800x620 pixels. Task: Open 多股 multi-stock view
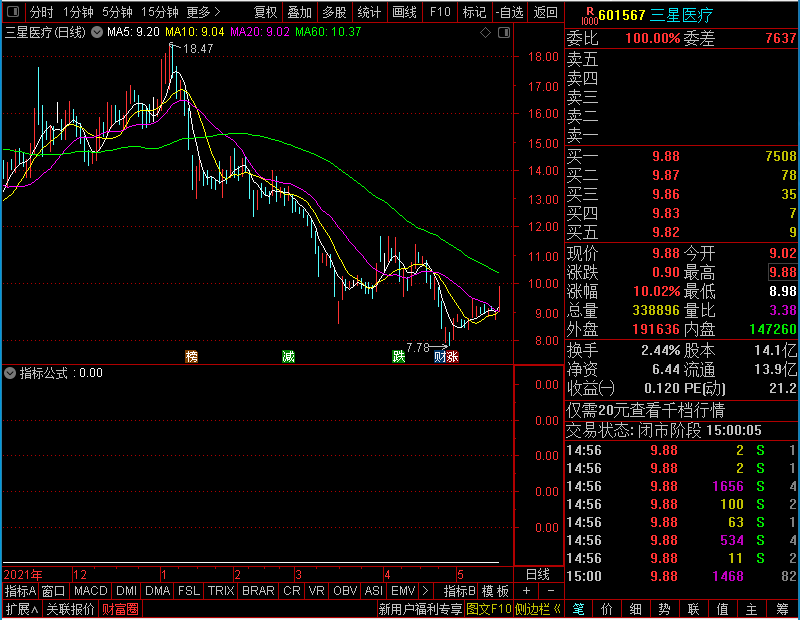coord(334,12)
